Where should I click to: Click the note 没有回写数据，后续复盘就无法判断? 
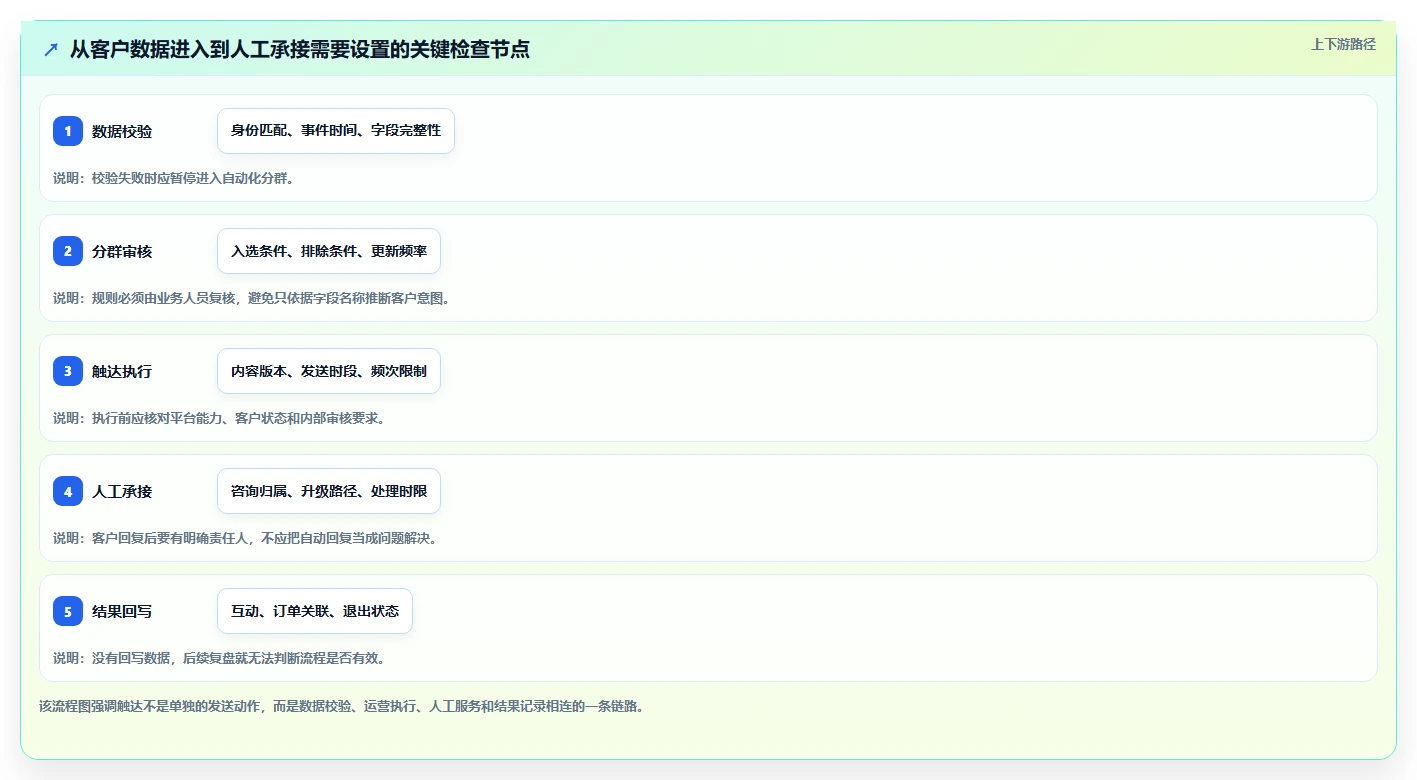[x=219, y=658]
